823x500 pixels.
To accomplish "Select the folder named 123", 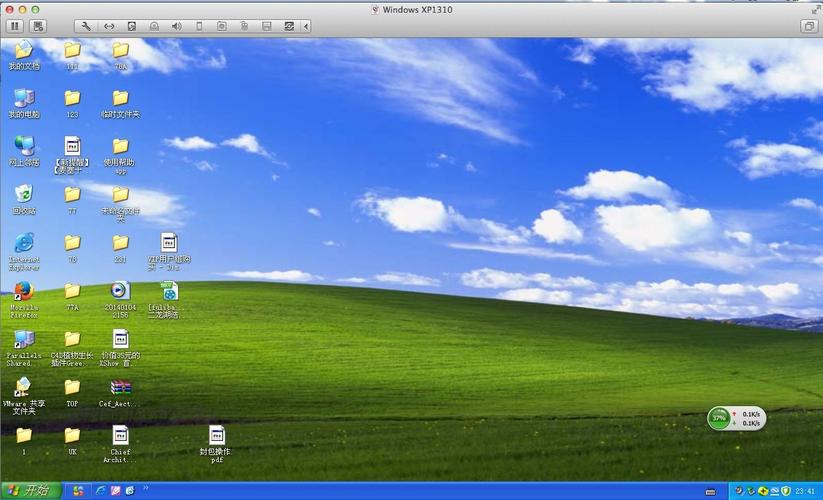I will pyautogui.click(x=72, y=103).
